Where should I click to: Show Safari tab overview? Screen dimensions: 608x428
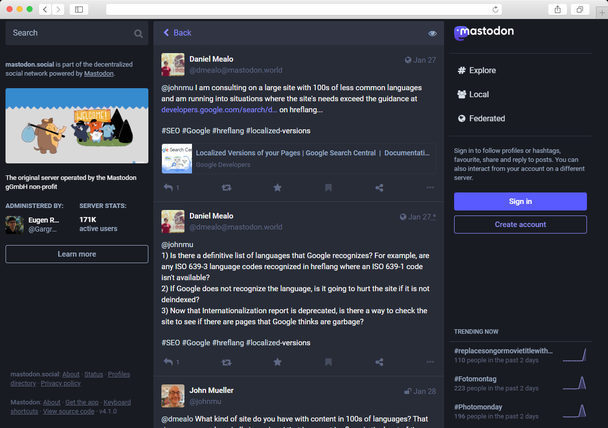tap(580, 9)
